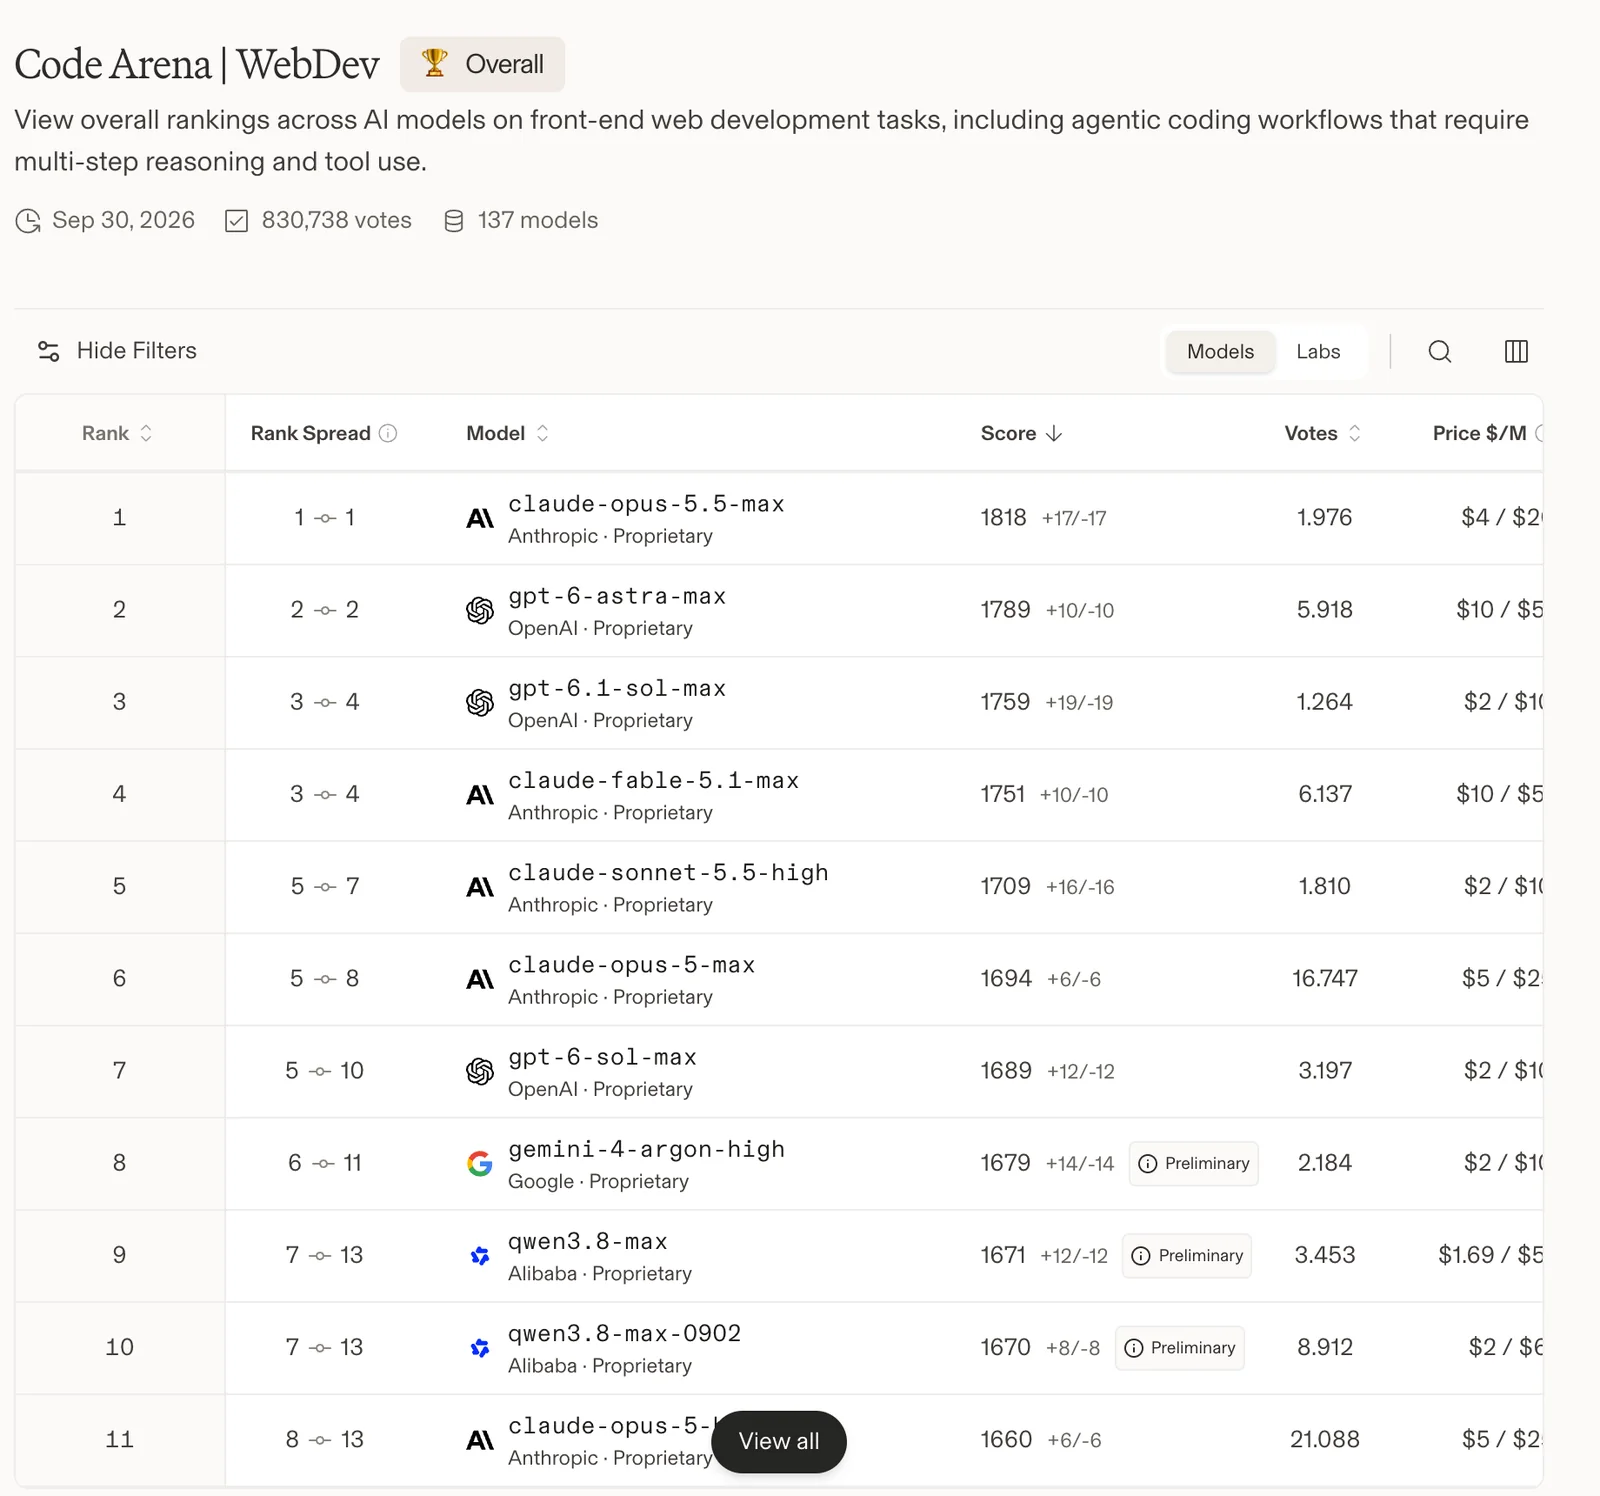Click the 16.747 votes cell
Image resolution: width=1600 pixels, height=1496 pixels.
[1324, 978]
